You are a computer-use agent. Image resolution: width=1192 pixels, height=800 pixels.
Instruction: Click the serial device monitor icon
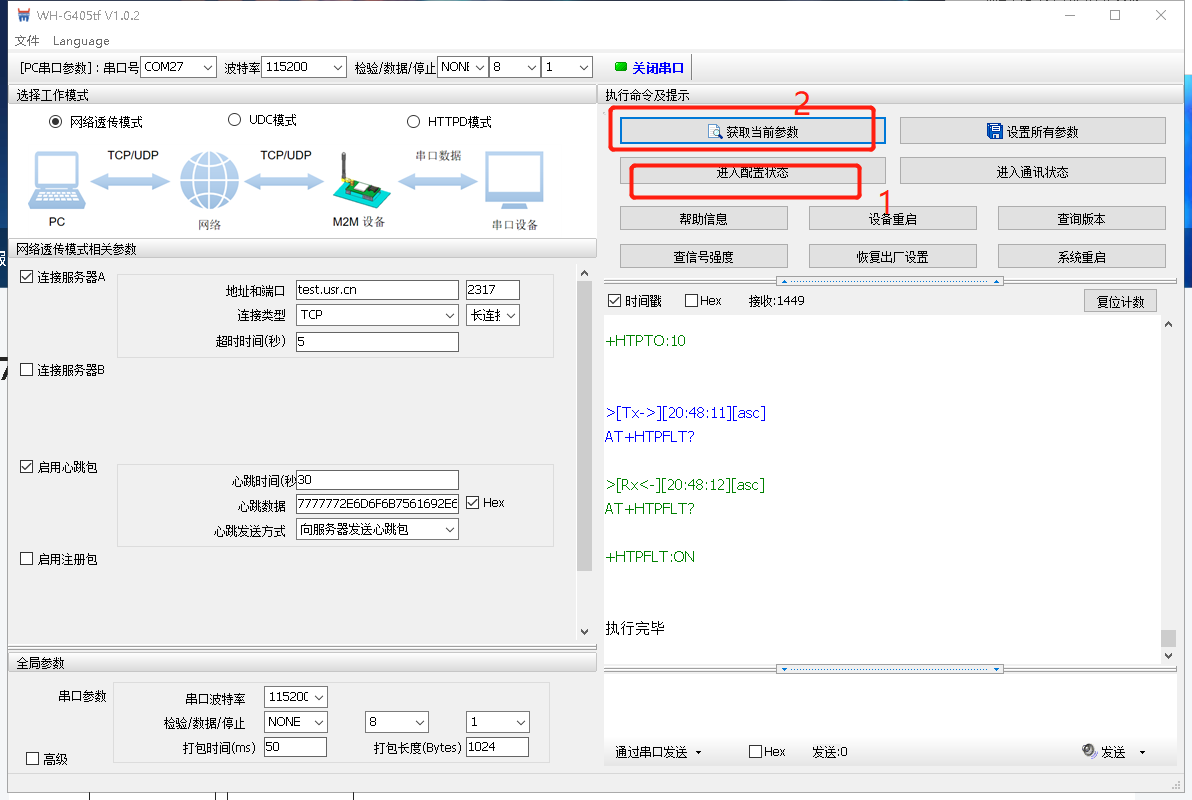514,183
